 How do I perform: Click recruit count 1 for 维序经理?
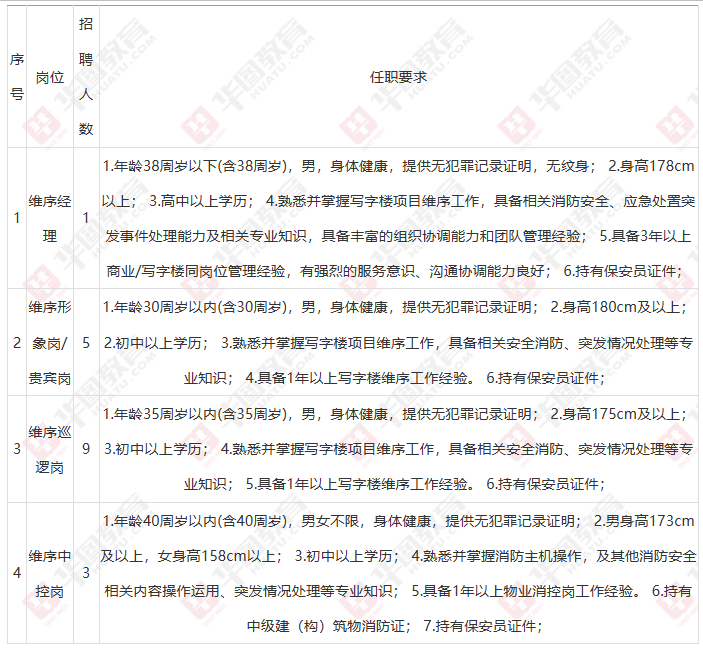point(86,218)
